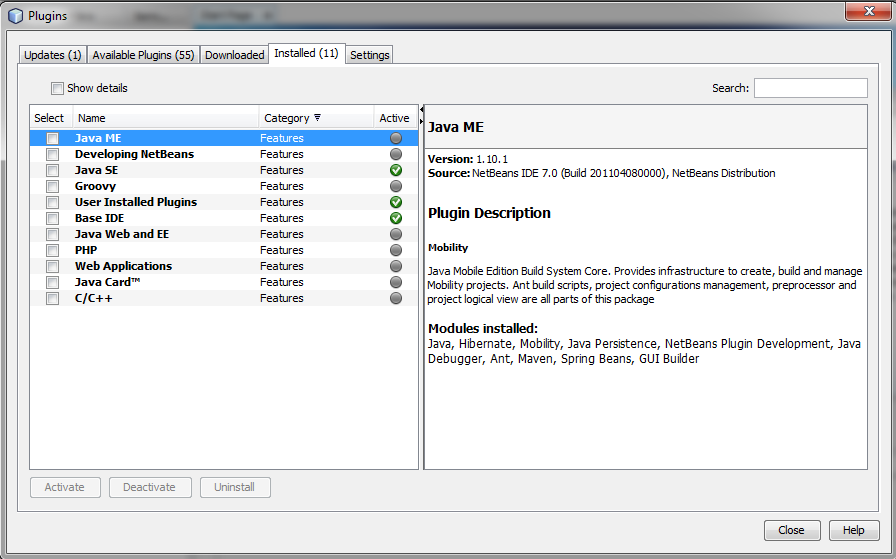The height and width of the screenshot is (559, 896).
Task: Open the Downloaded tab
Action: click(234, 55)
